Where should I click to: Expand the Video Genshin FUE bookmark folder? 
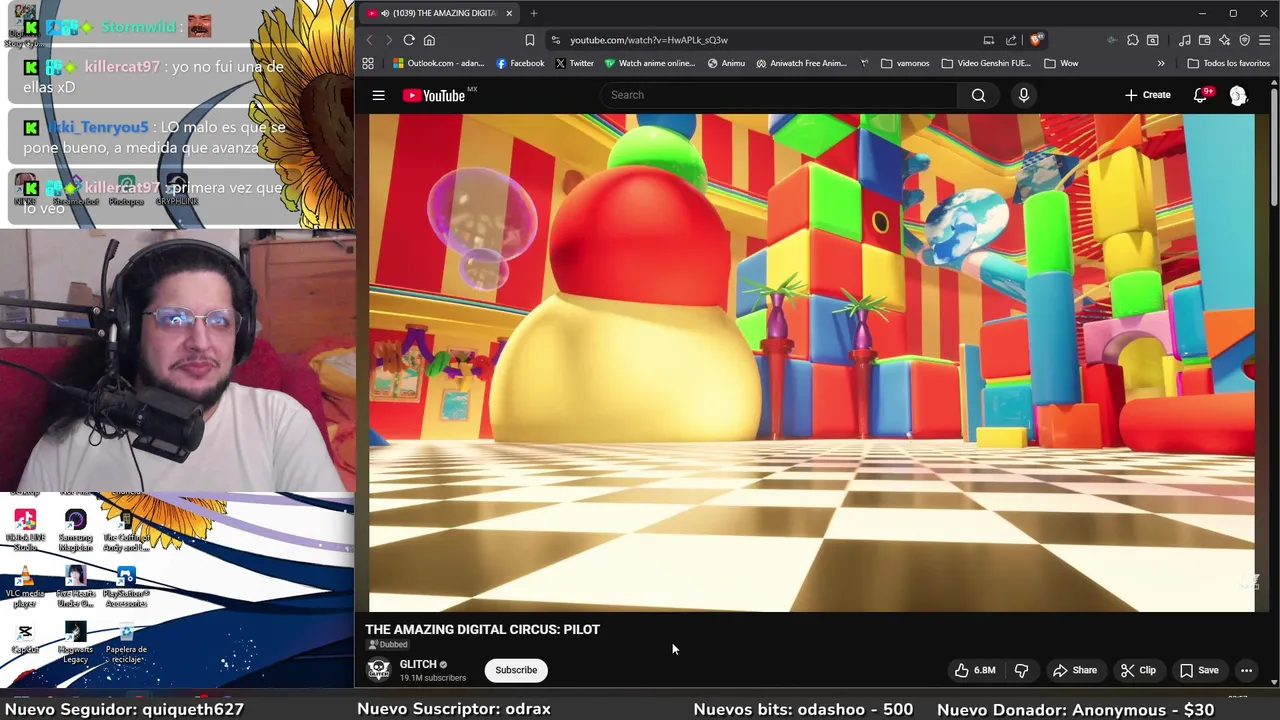[986, 63]
